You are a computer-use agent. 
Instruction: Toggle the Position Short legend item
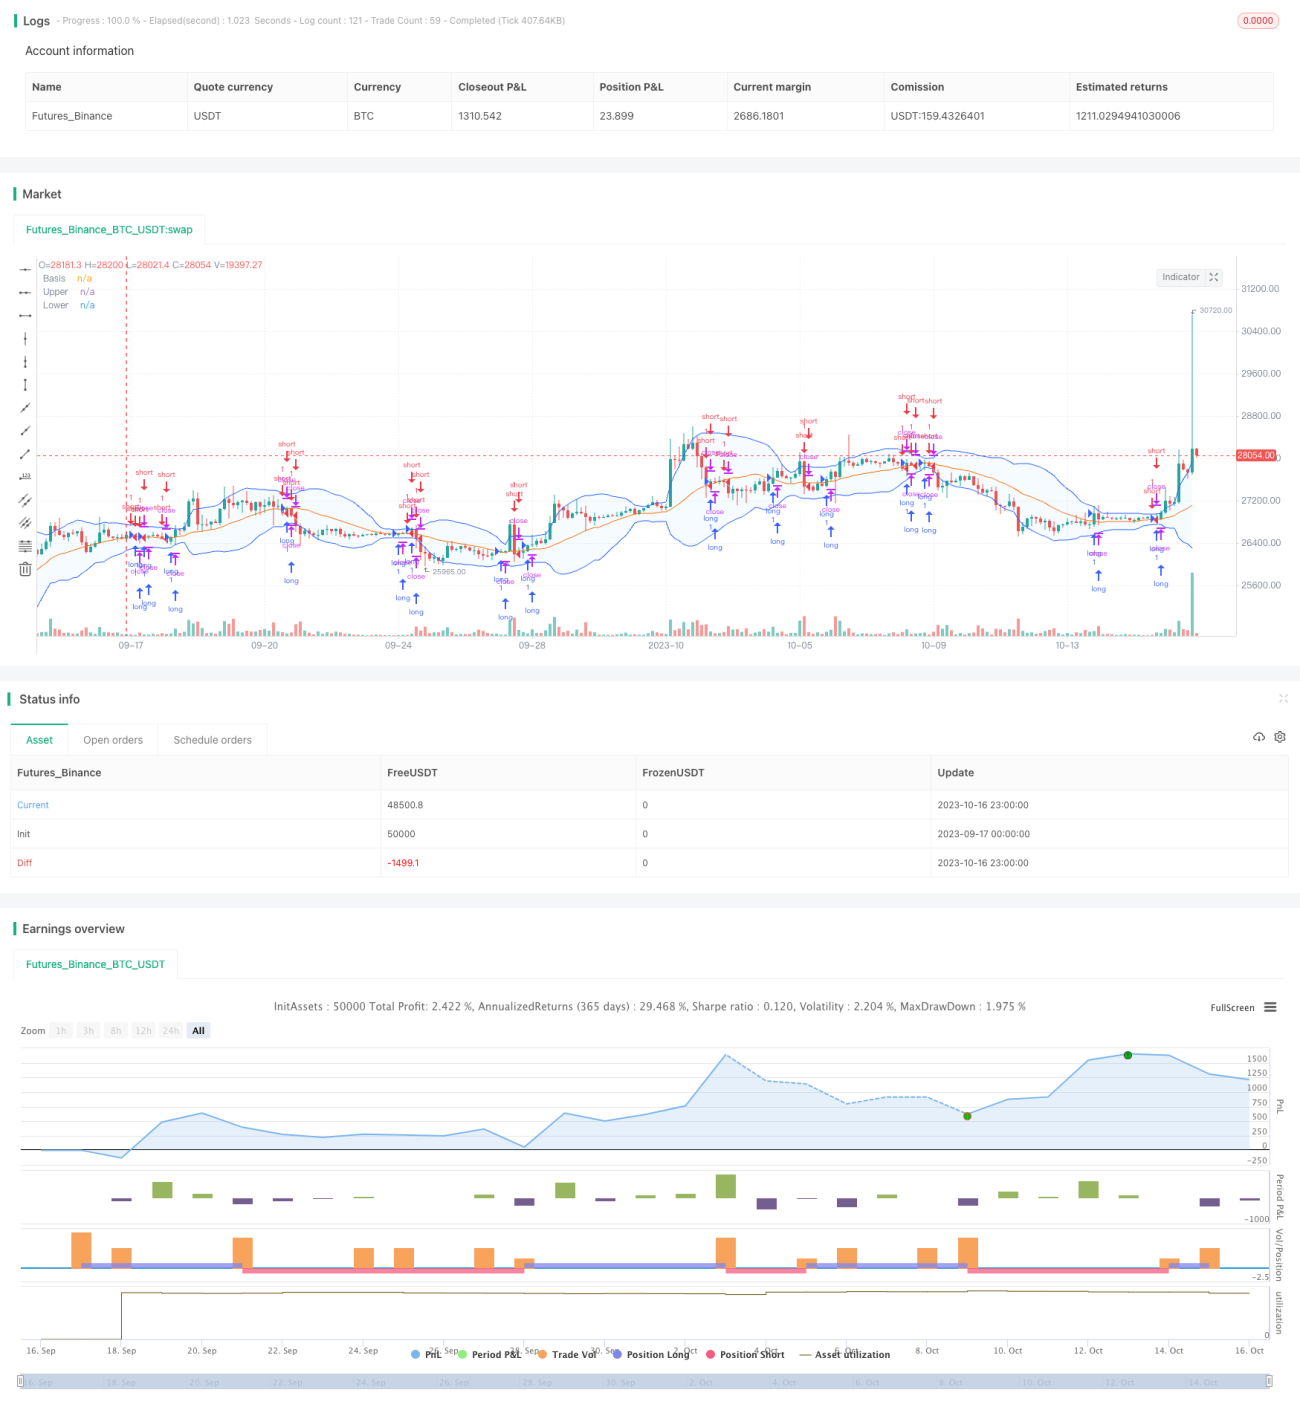(x=745, y=1354)
